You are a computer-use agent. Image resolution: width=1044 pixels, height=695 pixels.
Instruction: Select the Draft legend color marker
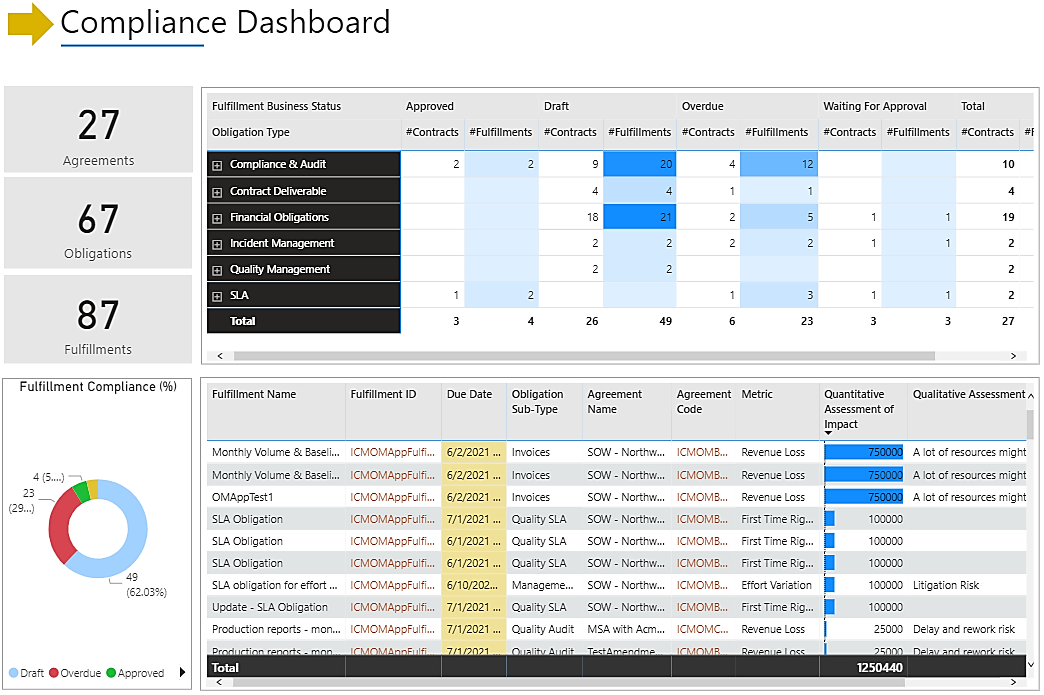(x=14, y=673)
